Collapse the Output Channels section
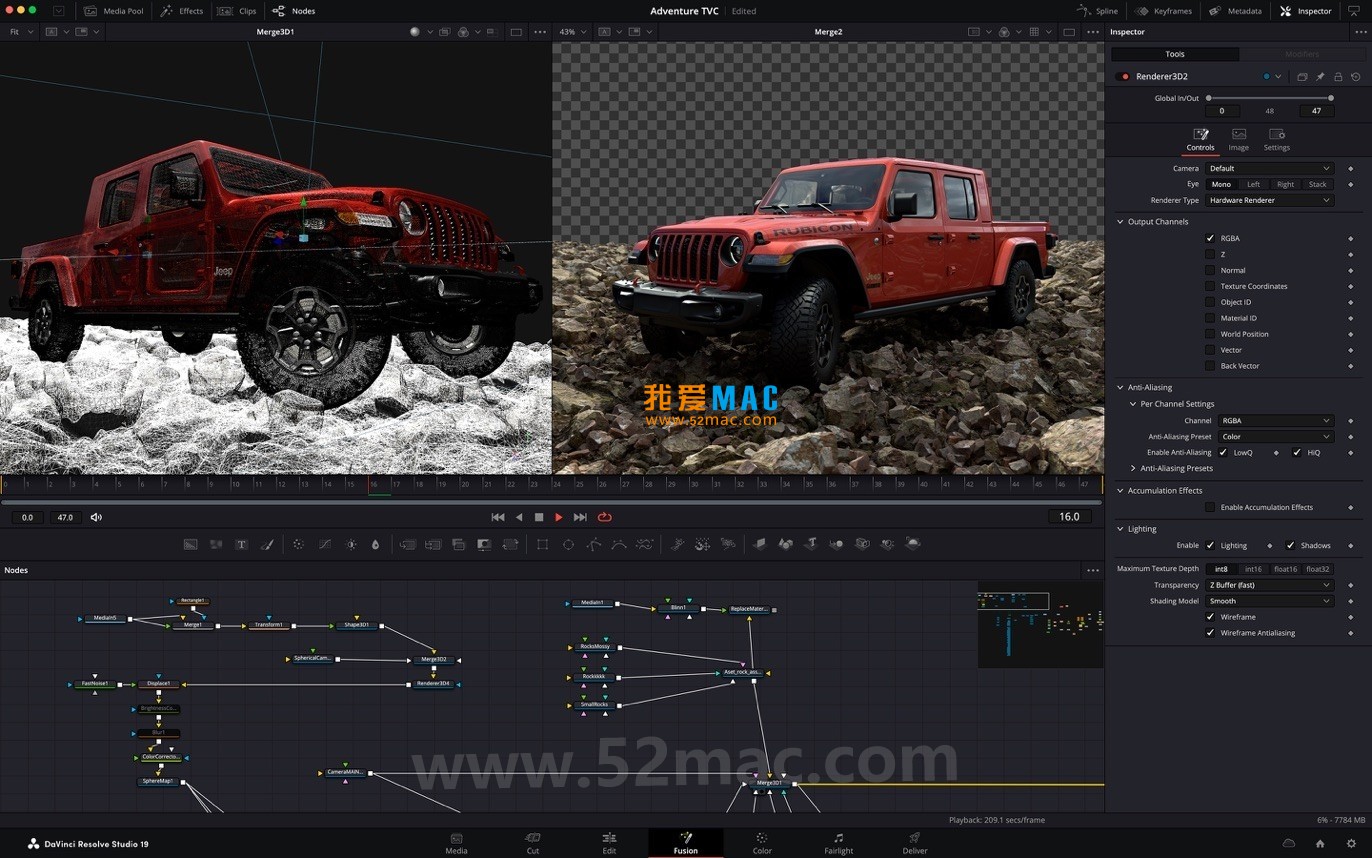This screenshot has height=858, width=1372. point(1120,221)
